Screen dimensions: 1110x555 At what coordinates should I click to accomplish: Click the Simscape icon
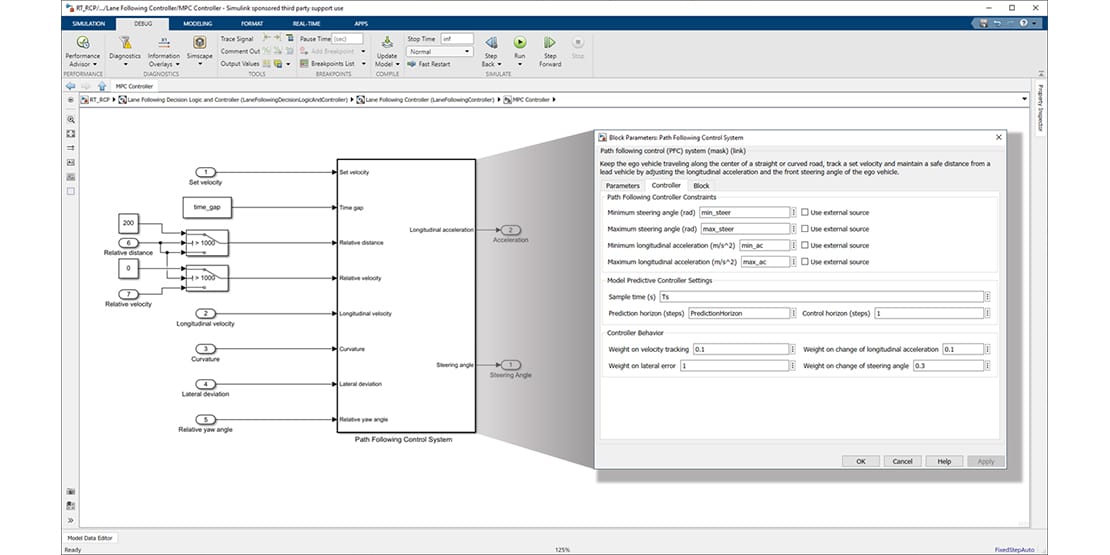pos(199,44)
